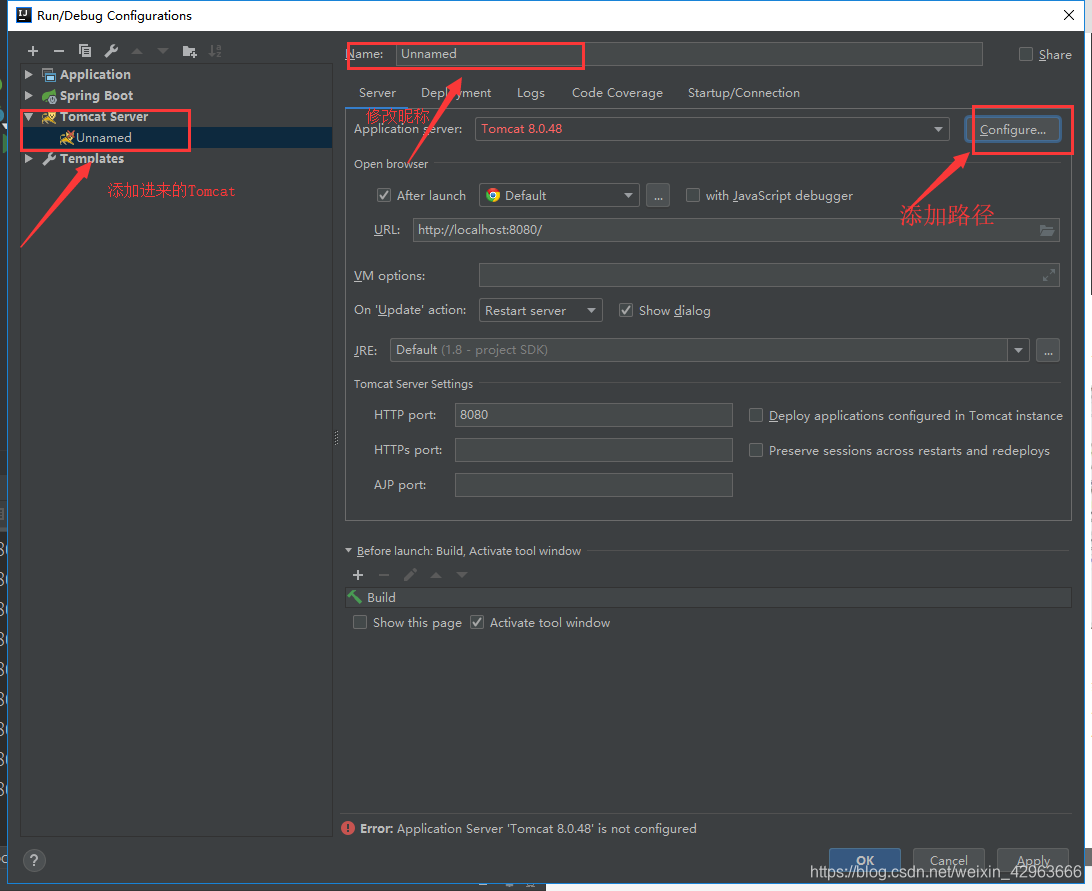The width and height of the screenshot is (1092, 891).
Task: Select the Build task row
Action: pos(708,598)
